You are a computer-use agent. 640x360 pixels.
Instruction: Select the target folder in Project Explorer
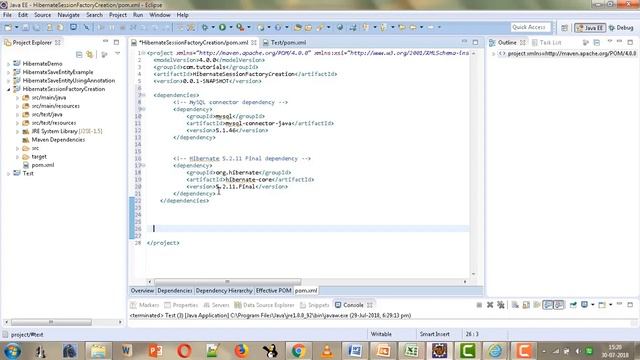tap(39, 157)
